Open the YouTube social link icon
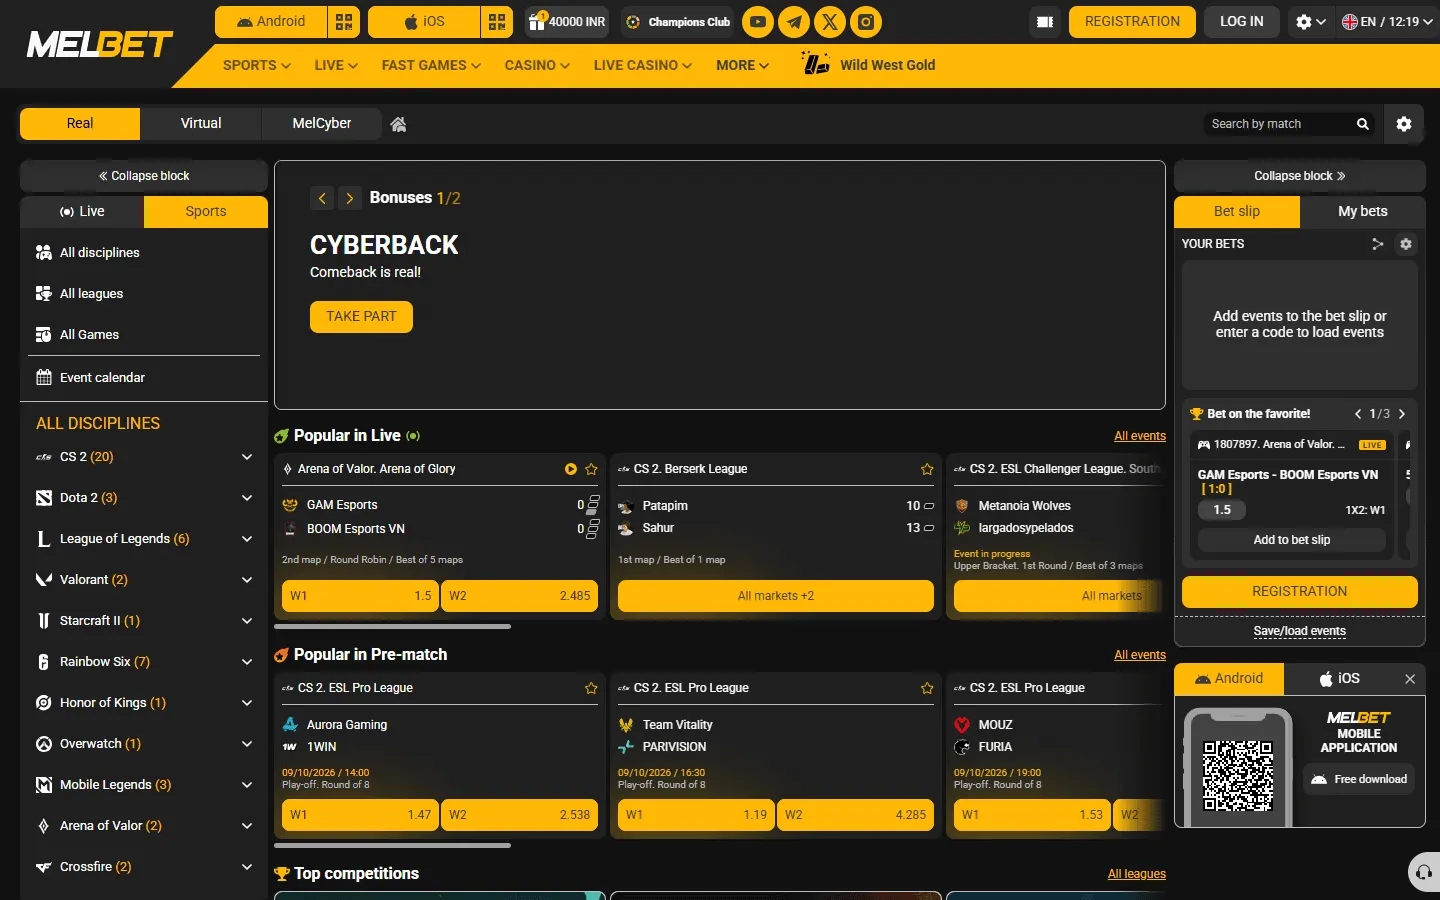This screenshot has height=900, width=1440. 758,22
